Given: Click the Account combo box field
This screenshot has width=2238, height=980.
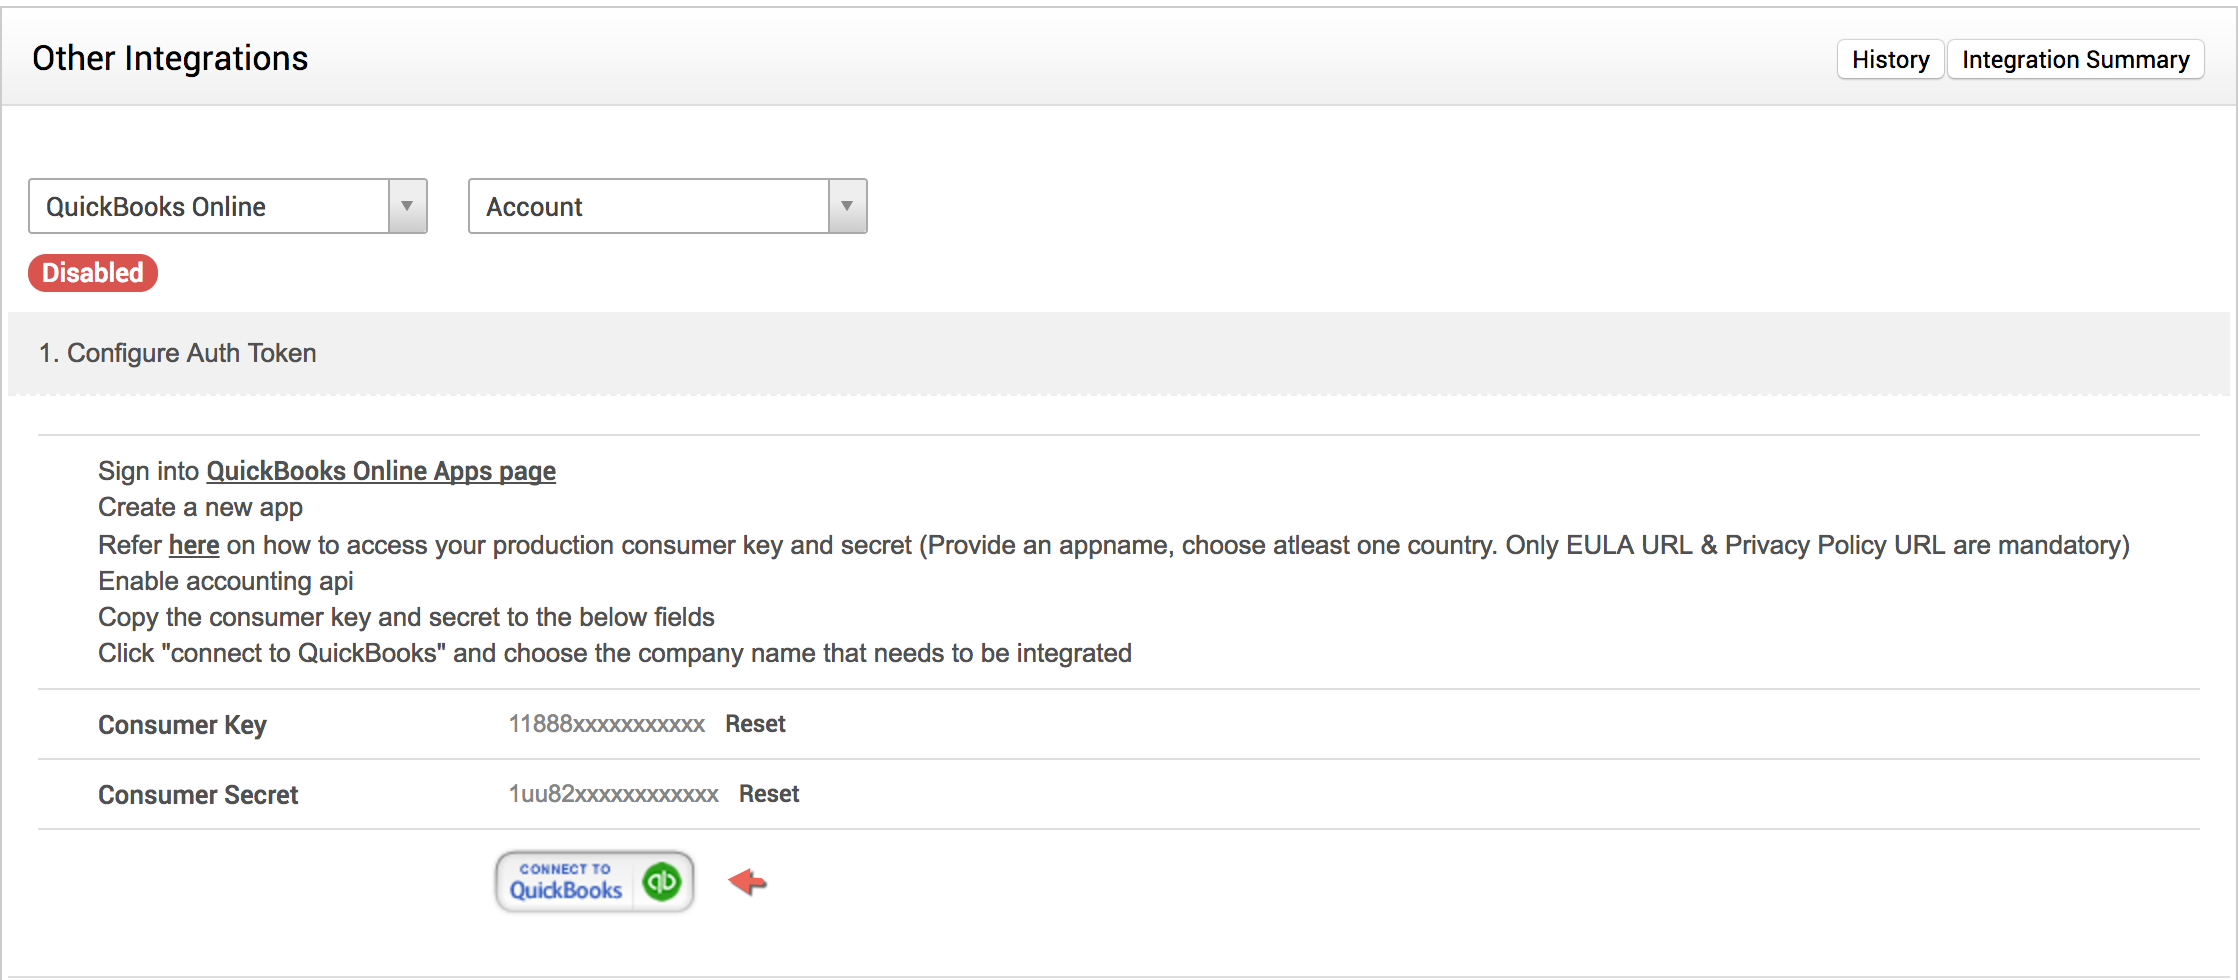Looking at the screenshot, I should [650, 206].
